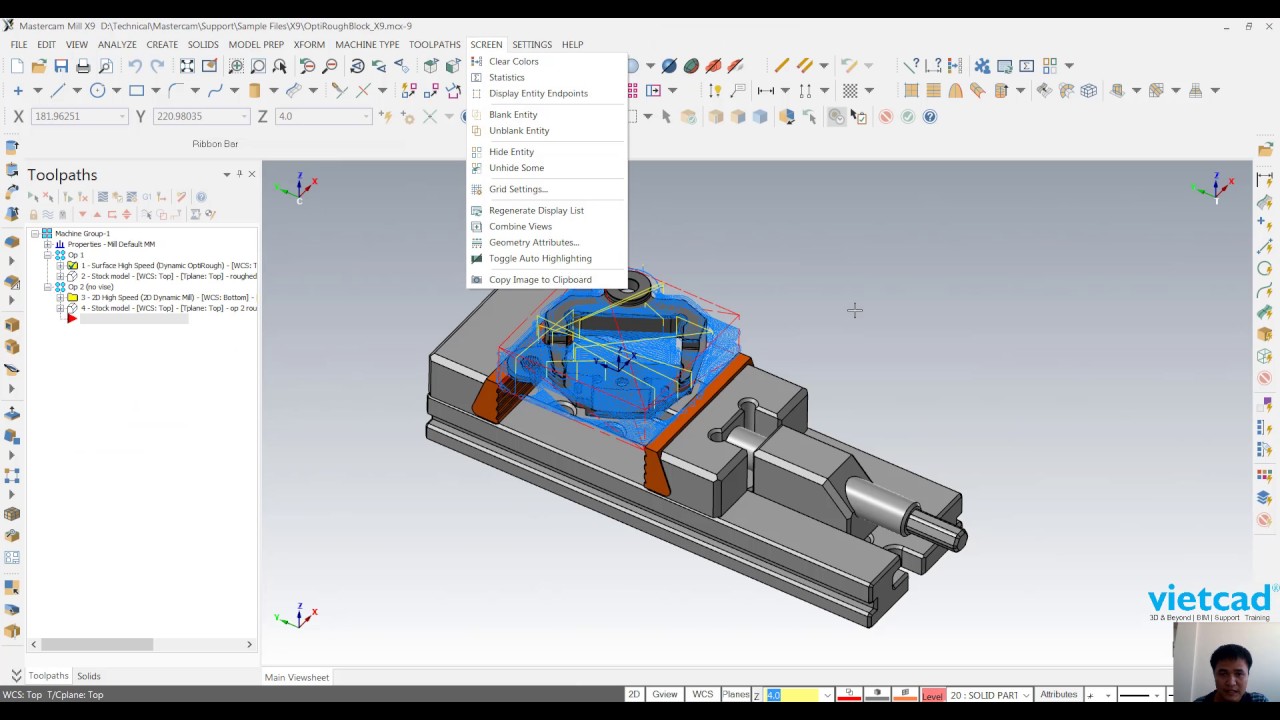The height and width of the screenshot is (720, 1280).
Task: Select the cylinder solid primitive tool
Action: [254, 90]
